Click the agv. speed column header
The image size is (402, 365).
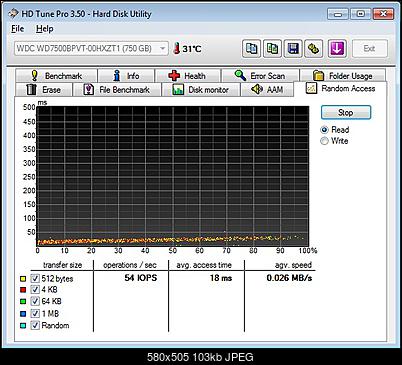(293, 265)
